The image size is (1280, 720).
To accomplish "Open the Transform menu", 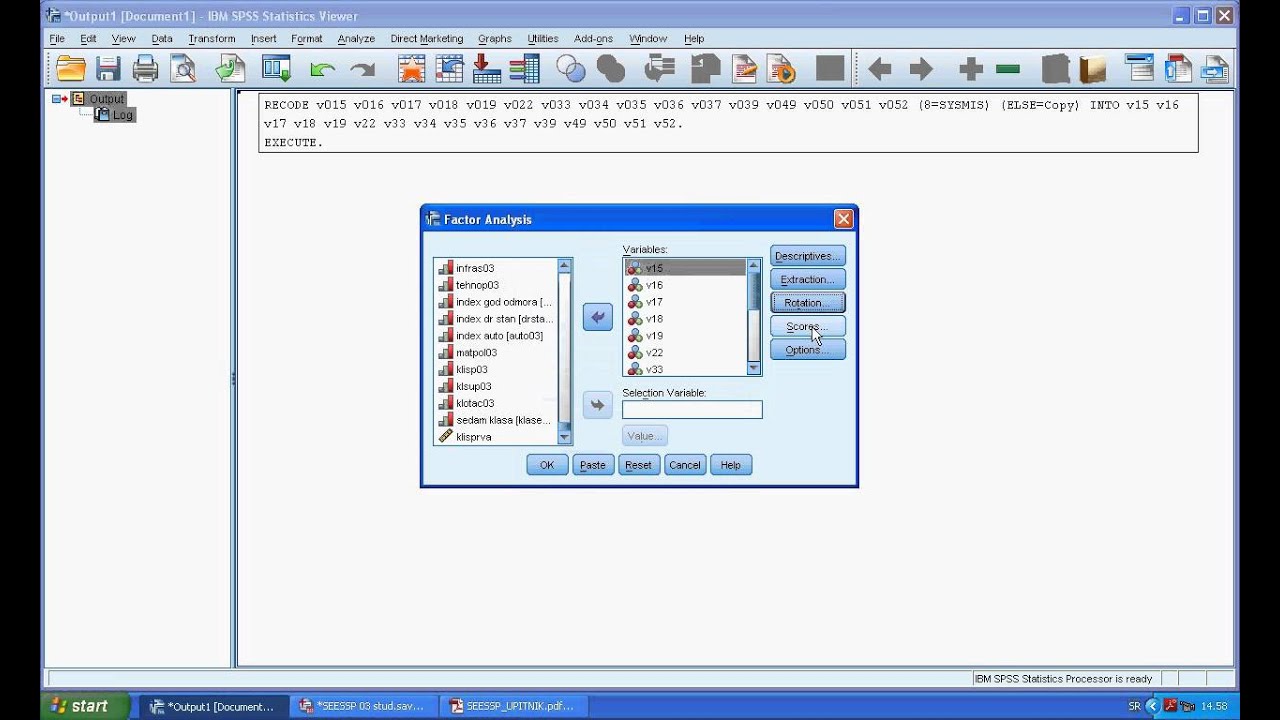I will click(x=211, y=38).
